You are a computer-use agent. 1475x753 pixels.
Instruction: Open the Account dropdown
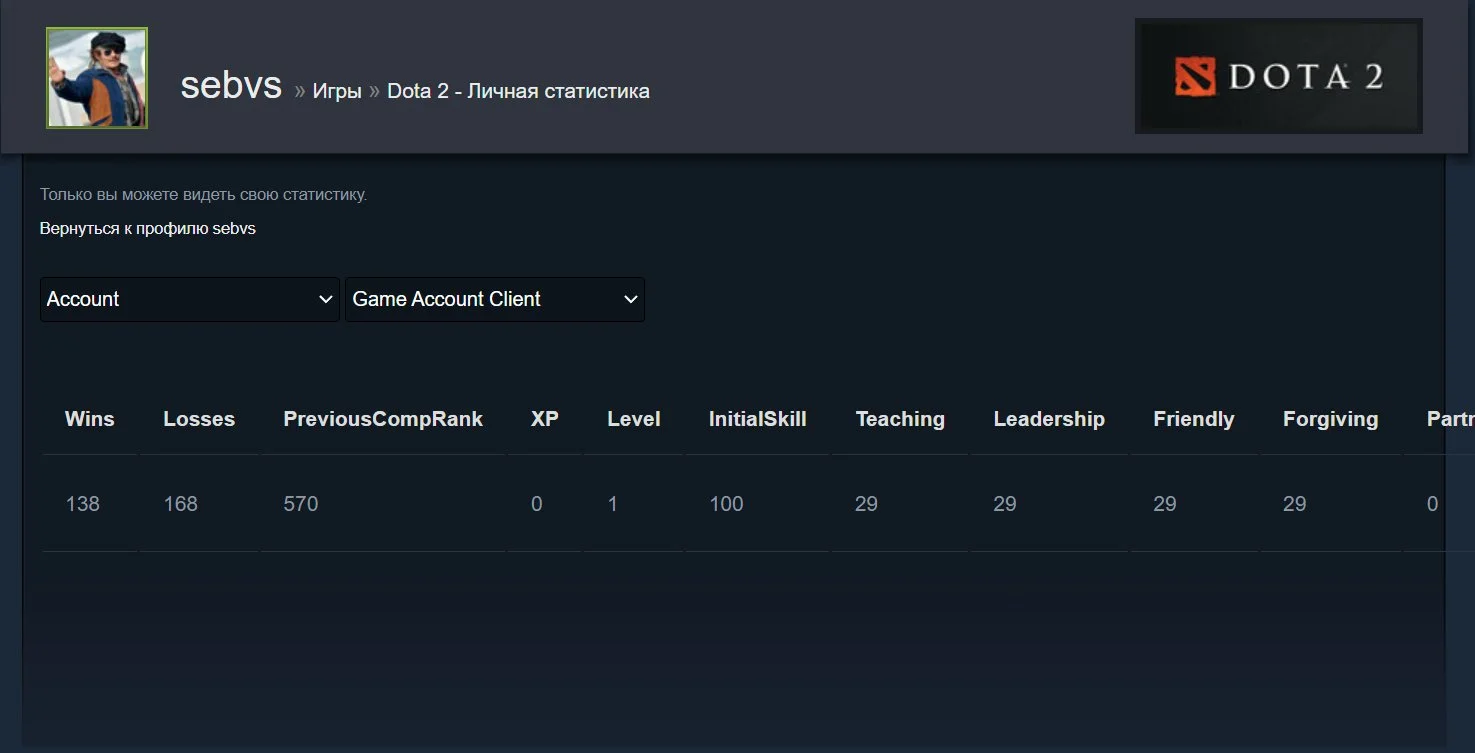click(x=190, y=299)
